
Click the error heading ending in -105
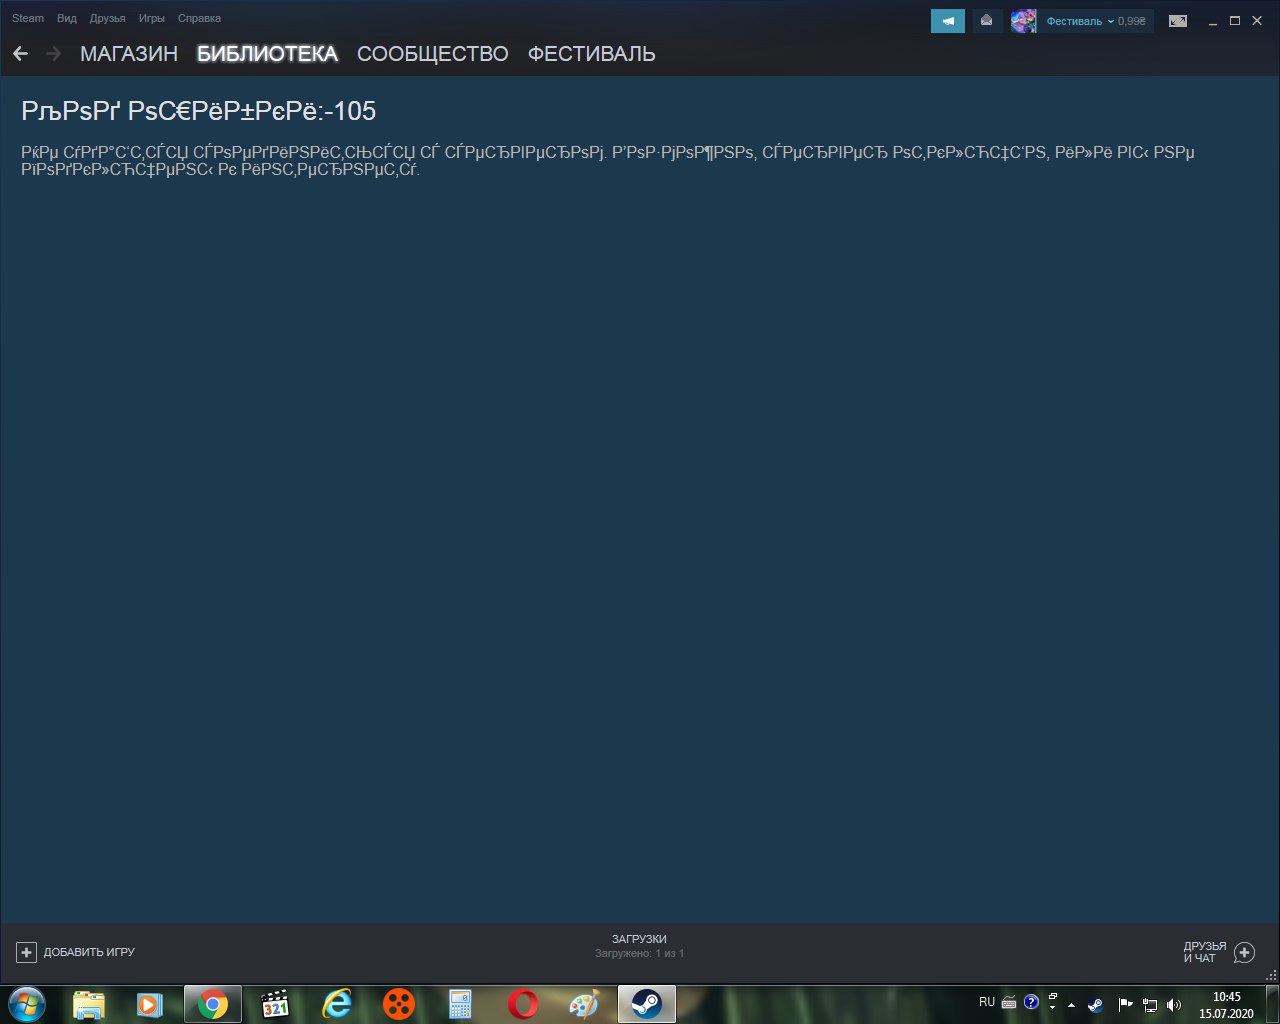point(198,111)
